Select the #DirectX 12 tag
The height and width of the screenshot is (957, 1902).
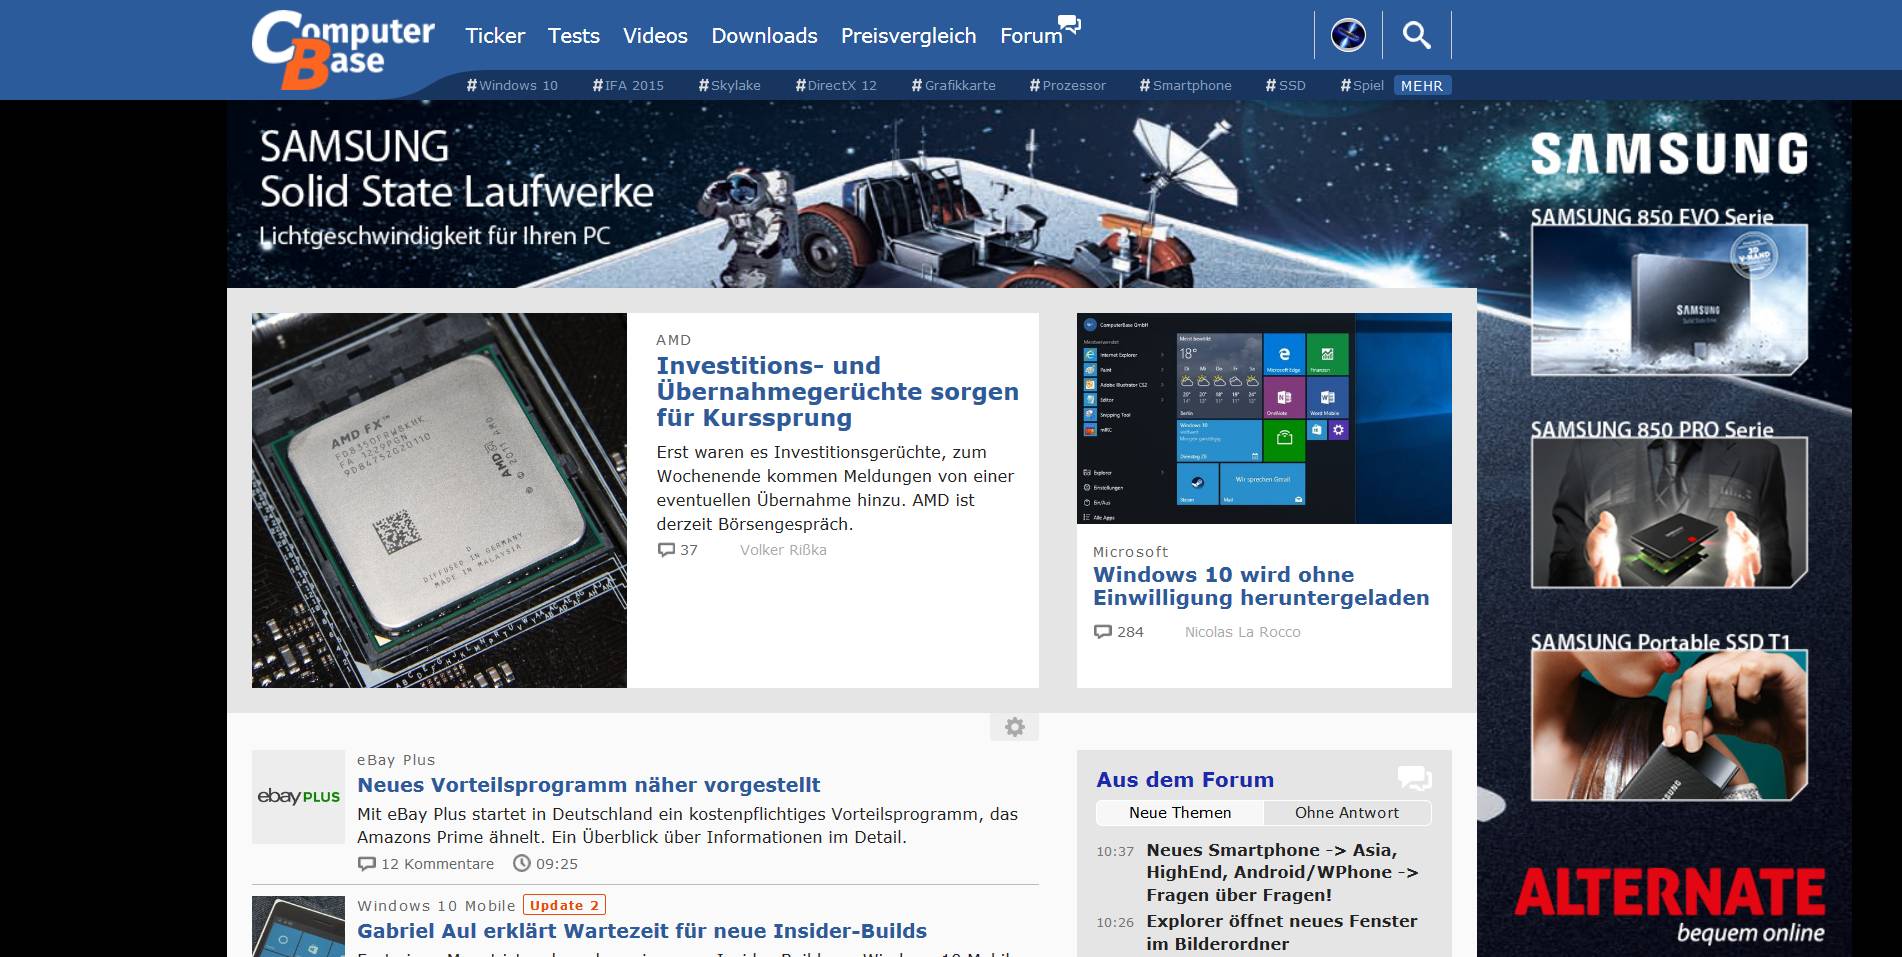836,85
